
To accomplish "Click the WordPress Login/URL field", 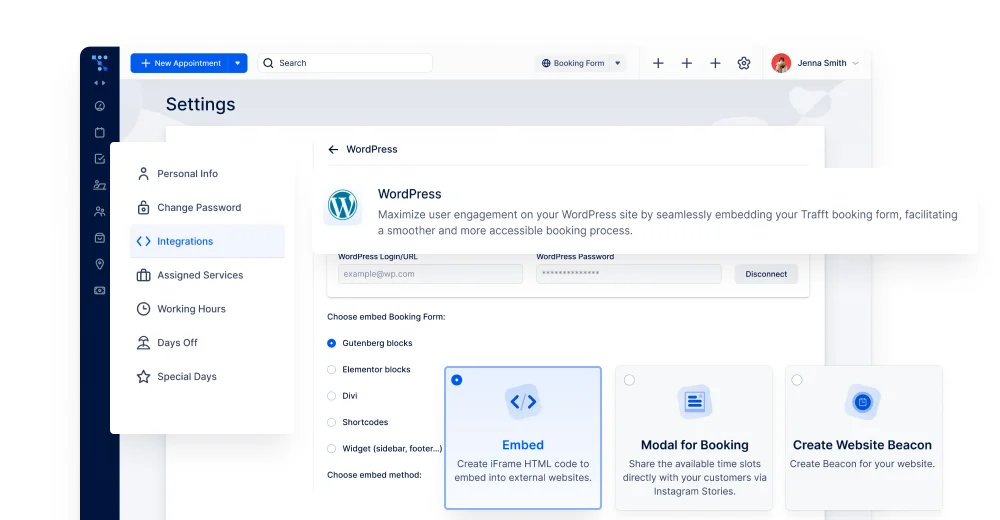I will (x=430, y=274).
